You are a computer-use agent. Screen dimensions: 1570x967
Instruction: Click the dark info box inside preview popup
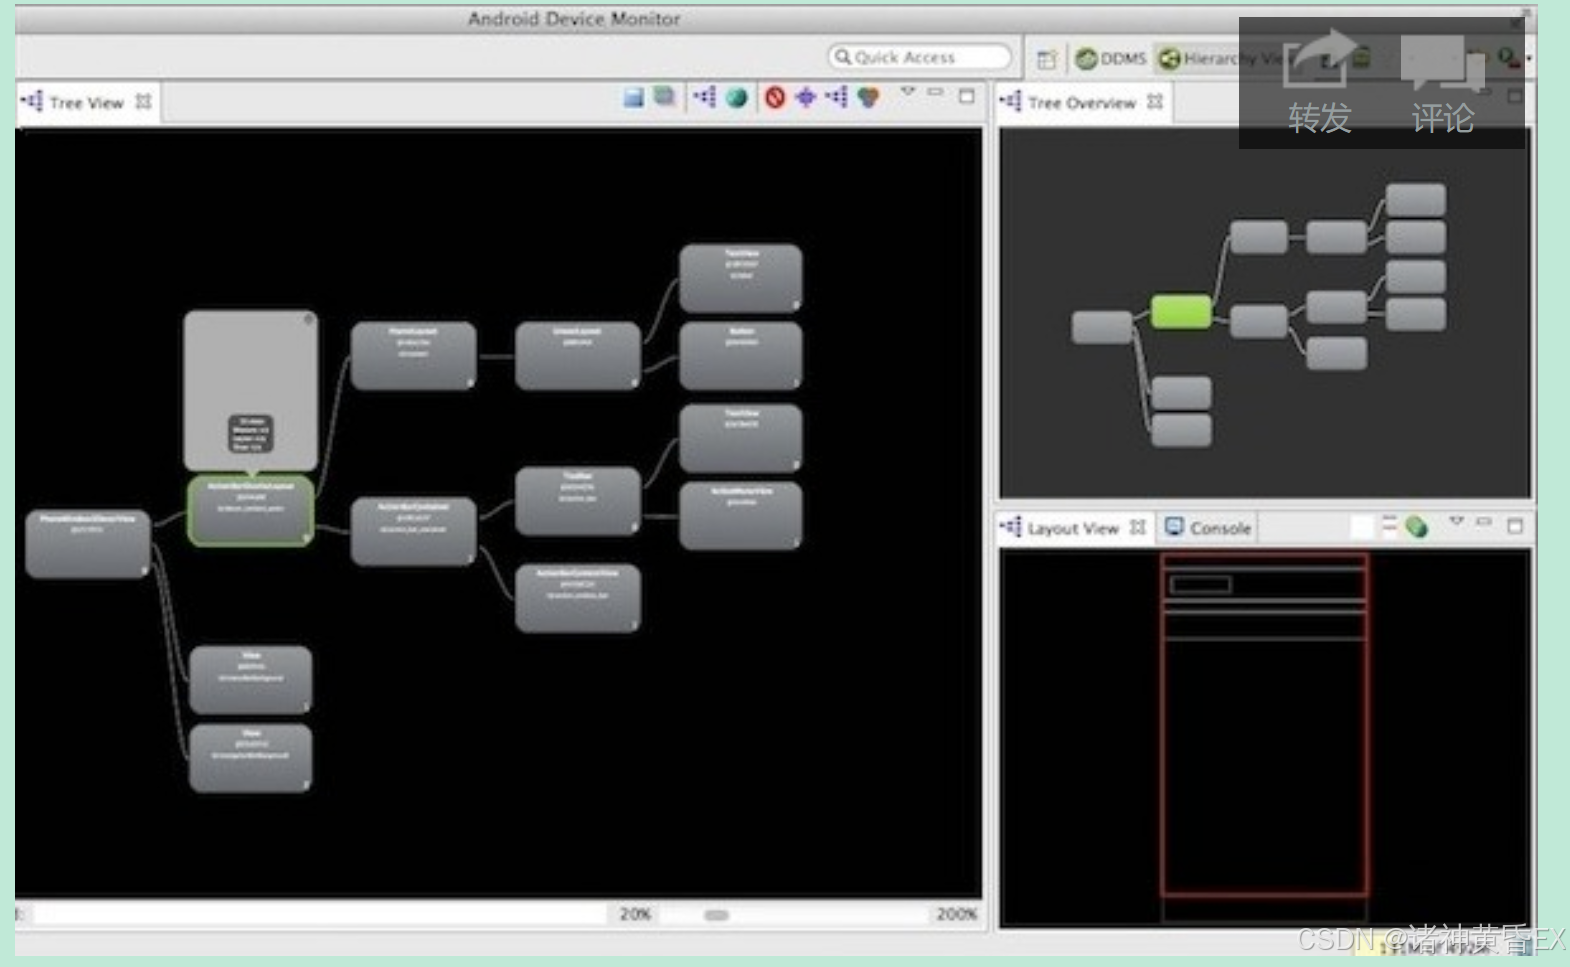[250, 434]
